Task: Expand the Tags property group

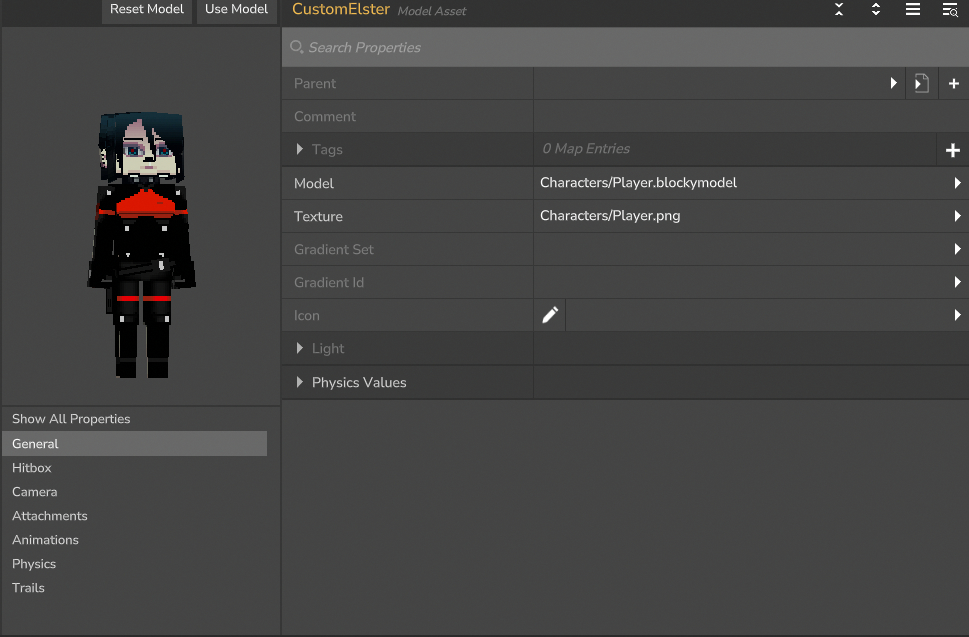Action: [x=300, y=149]
